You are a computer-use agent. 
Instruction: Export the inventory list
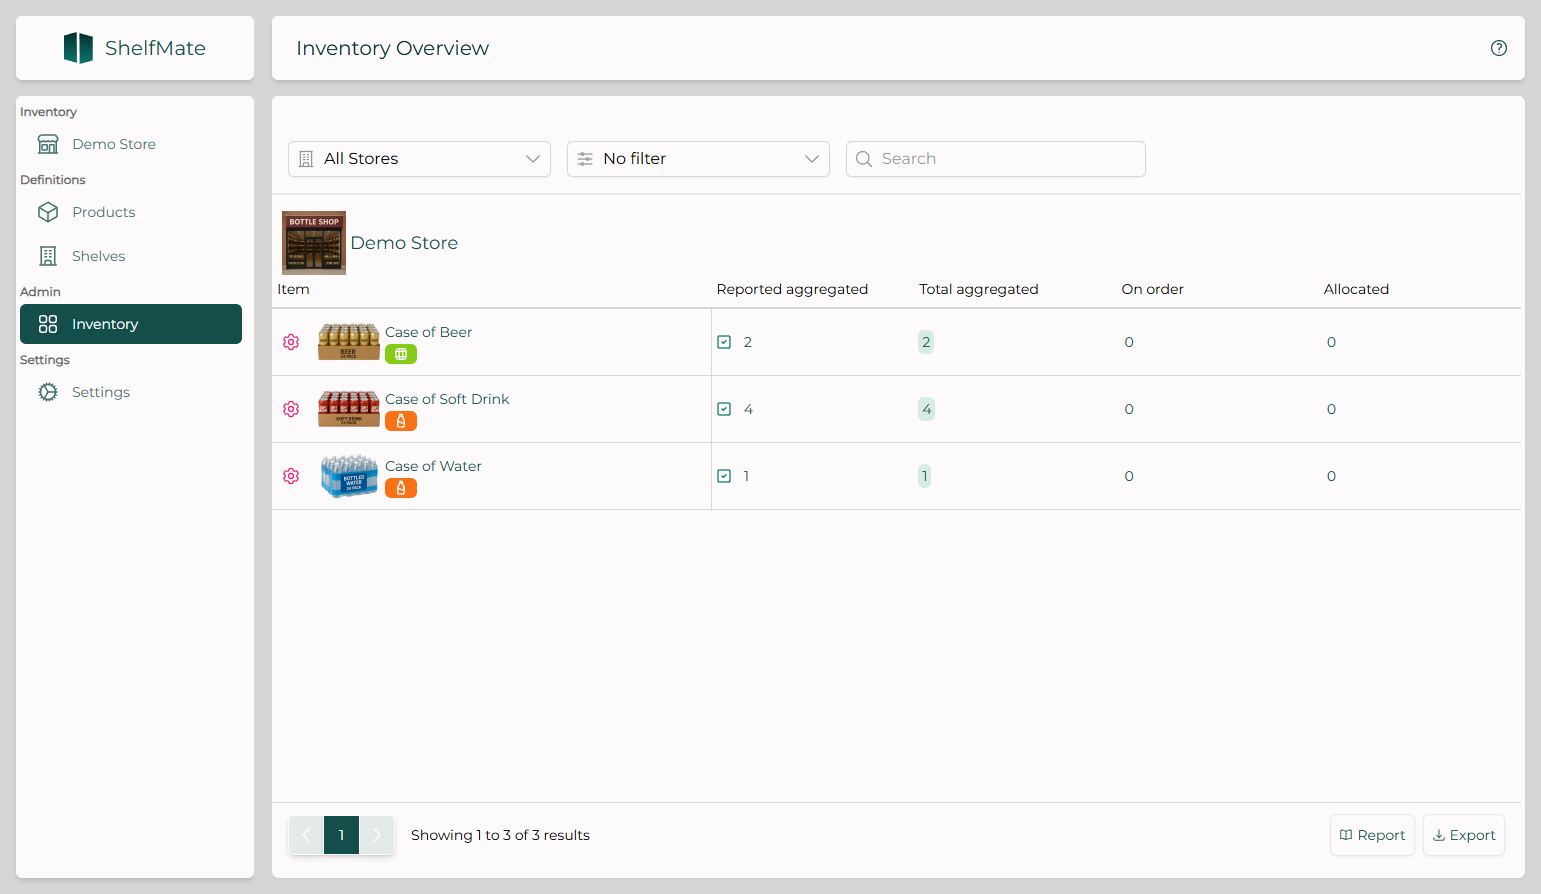pos(1464,835)
